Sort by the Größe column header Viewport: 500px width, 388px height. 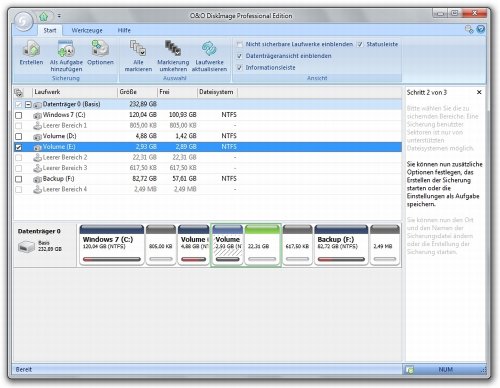click(x=137, y=92)
